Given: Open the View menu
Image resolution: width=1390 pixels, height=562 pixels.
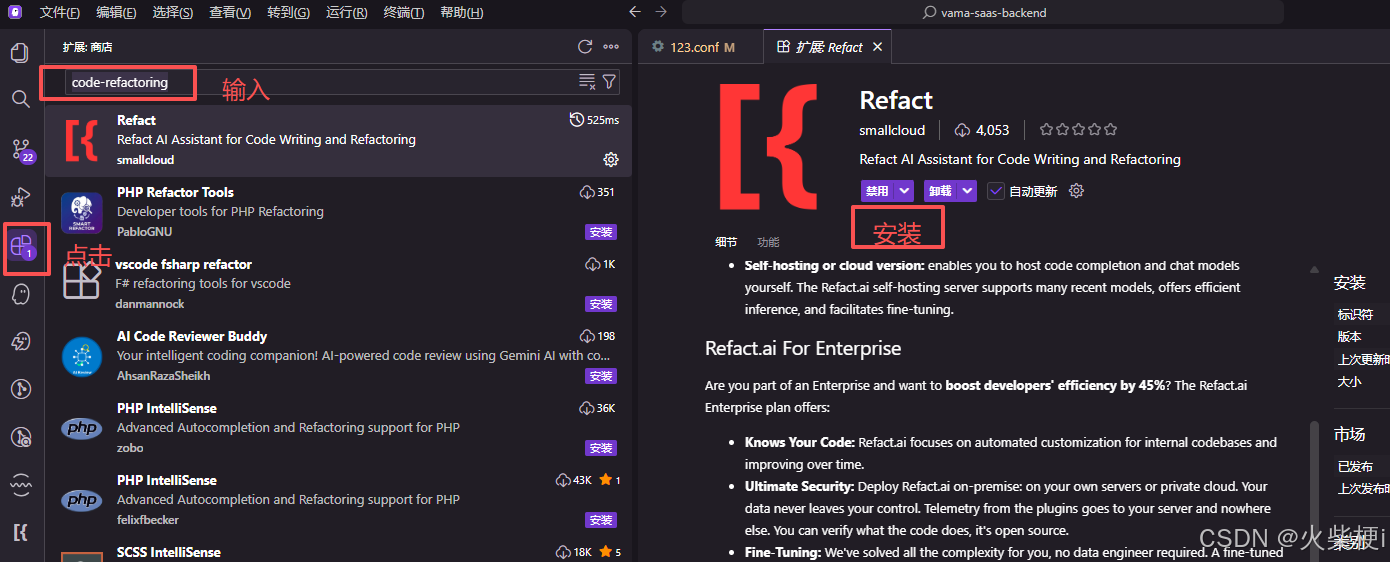Looking at the screenshot, I should [230, 12].
